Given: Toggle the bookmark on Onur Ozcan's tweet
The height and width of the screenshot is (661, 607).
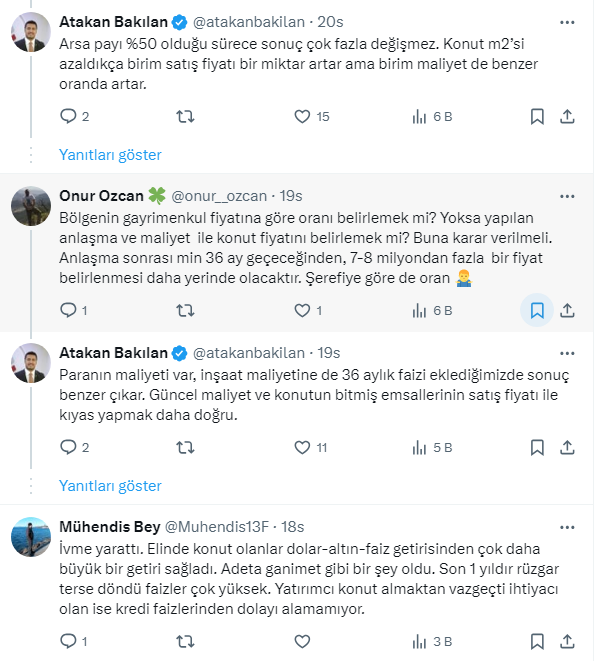Looking at the screenshot, I should 537,311.
